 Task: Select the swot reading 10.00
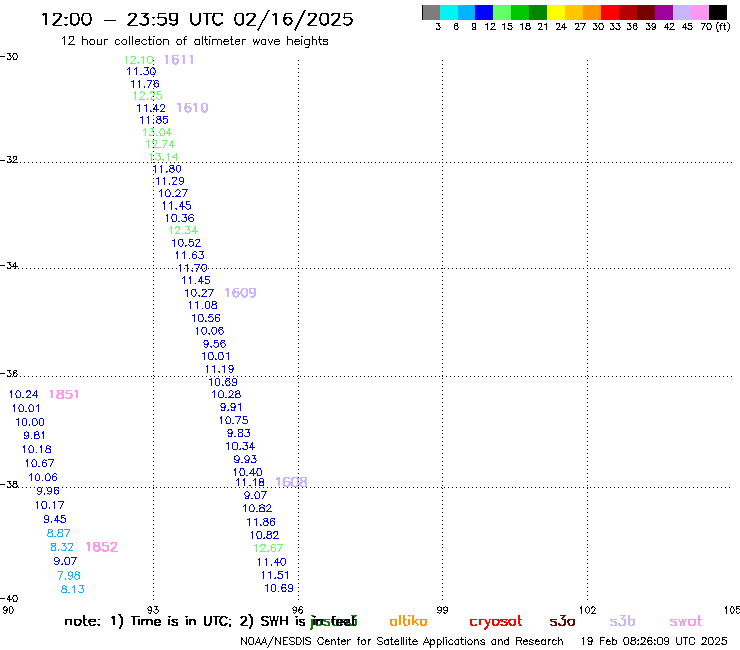[30, 422]
